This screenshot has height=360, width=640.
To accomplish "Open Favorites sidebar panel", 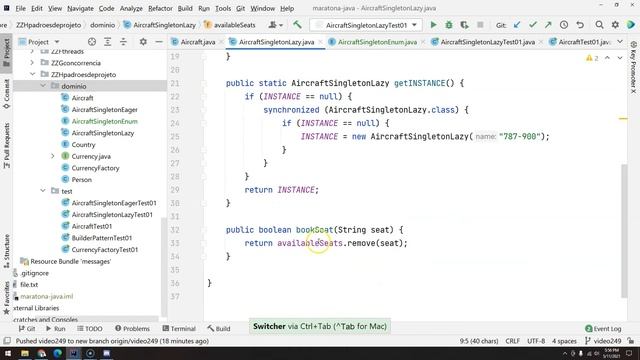I will click(6, 298).
